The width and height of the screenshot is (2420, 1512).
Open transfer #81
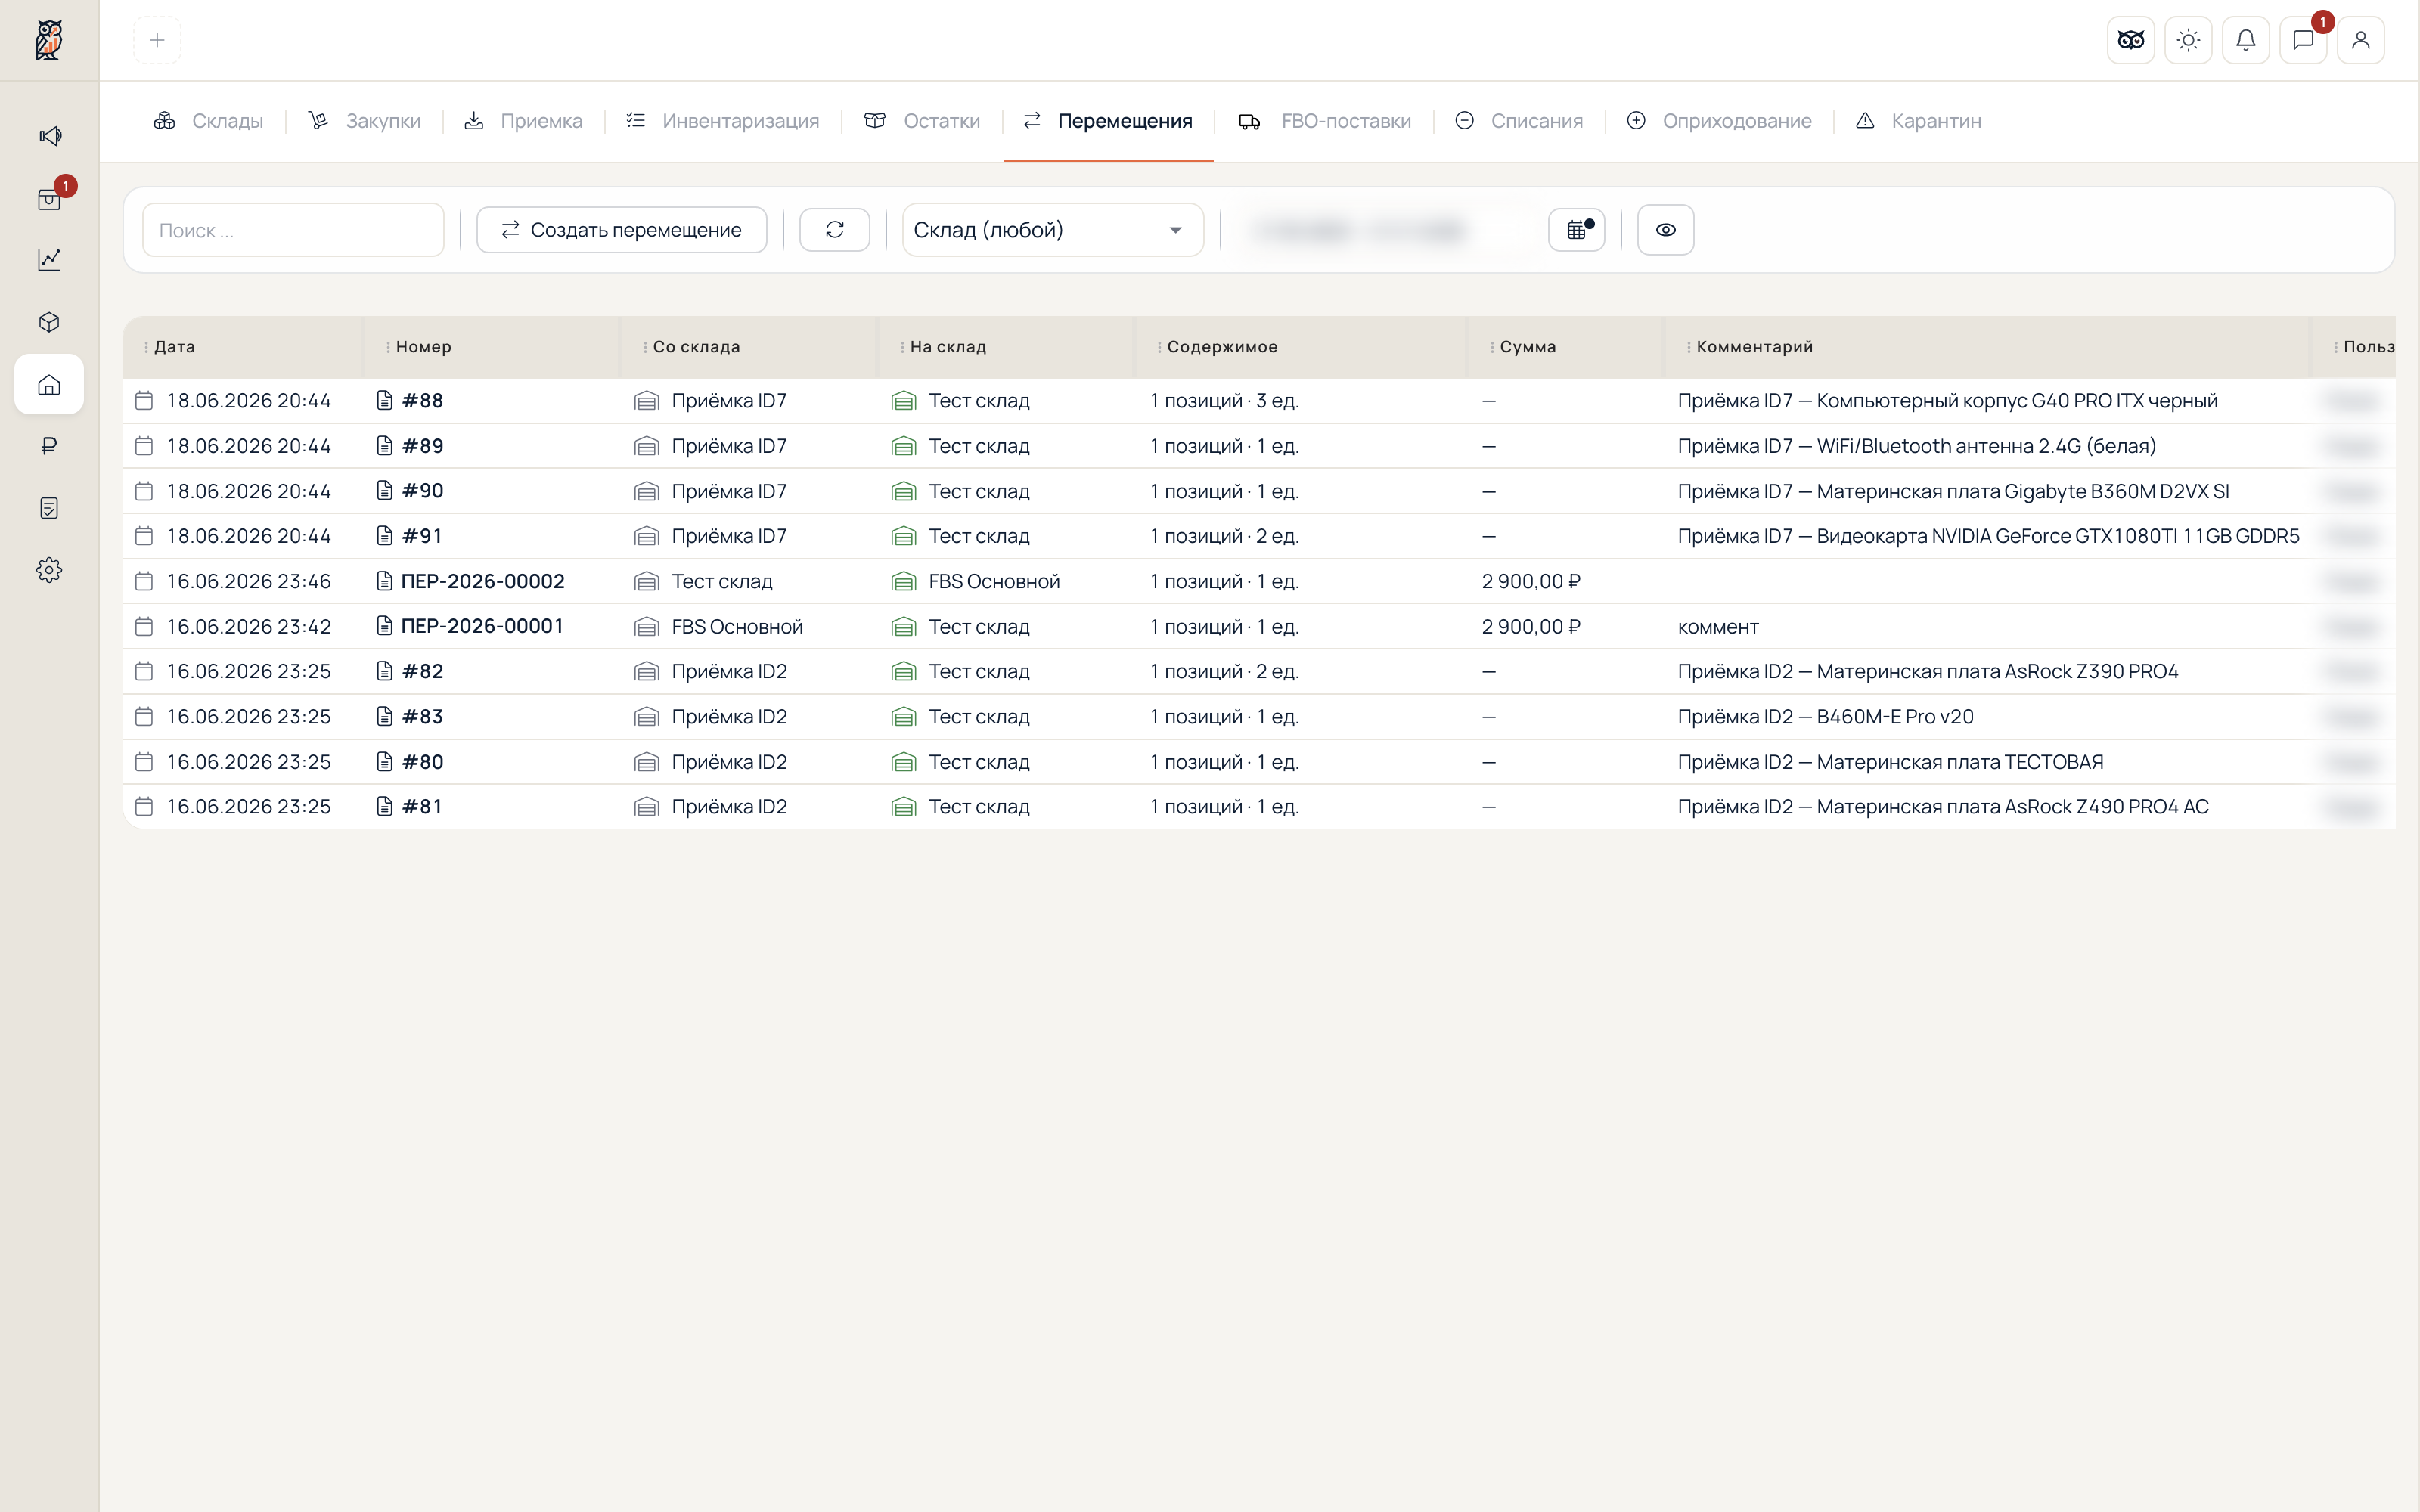(x=422, y=807)
